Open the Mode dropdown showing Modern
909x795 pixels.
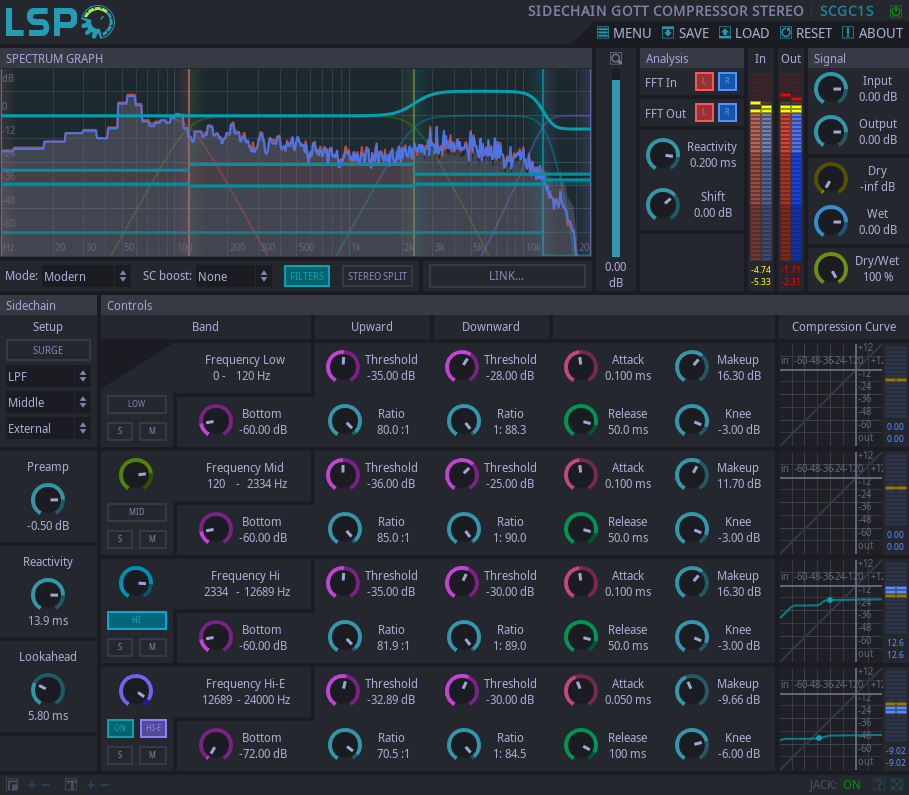coord(85,276)
